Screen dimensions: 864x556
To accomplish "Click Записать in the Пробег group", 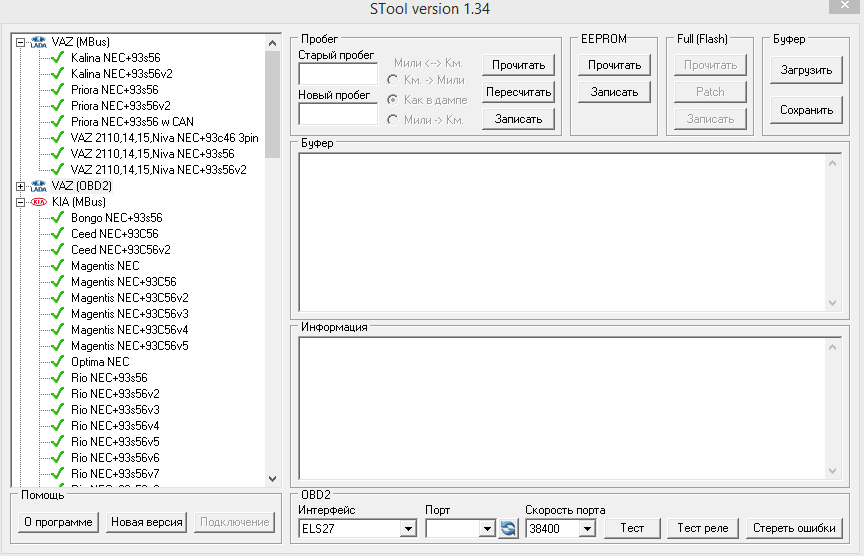I will click(519, 119).
